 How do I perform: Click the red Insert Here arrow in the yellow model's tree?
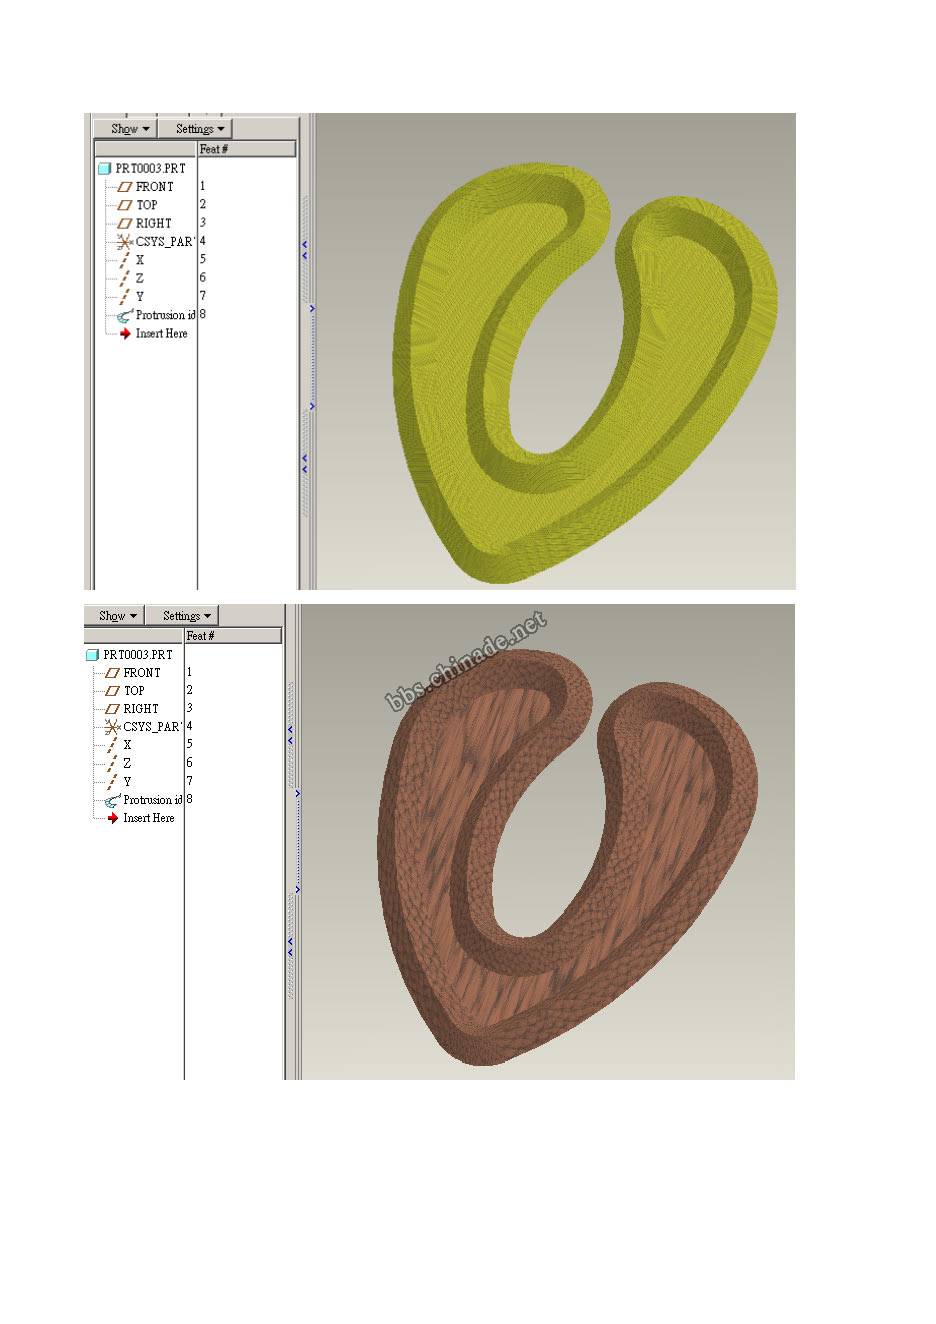[125, 333]
